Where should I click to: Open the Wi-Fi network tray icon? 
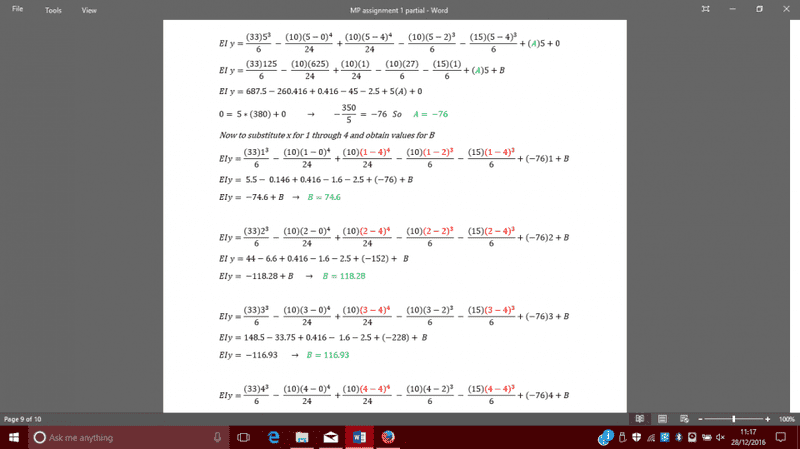[651, 437]
